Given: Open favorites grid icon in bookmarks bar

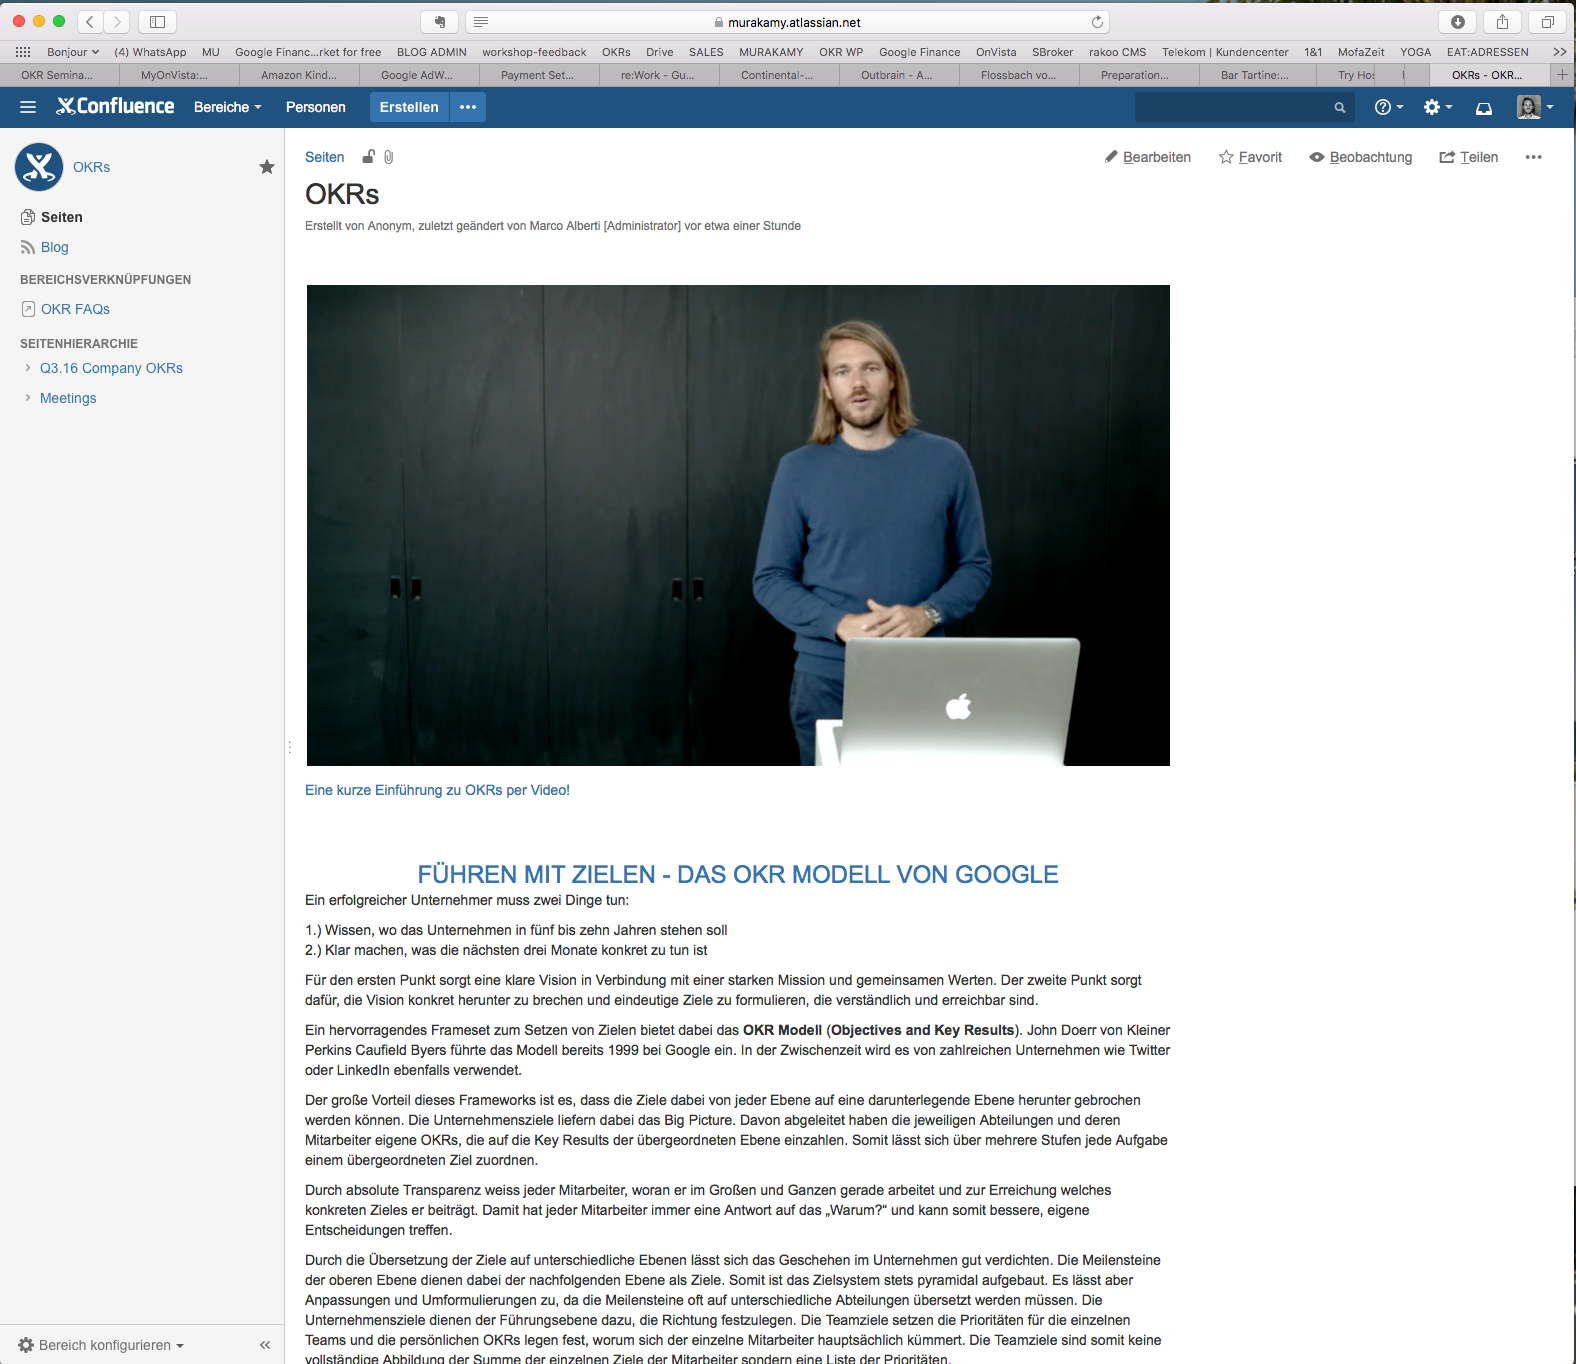Looking at the screenshot, I should point(23,52).
